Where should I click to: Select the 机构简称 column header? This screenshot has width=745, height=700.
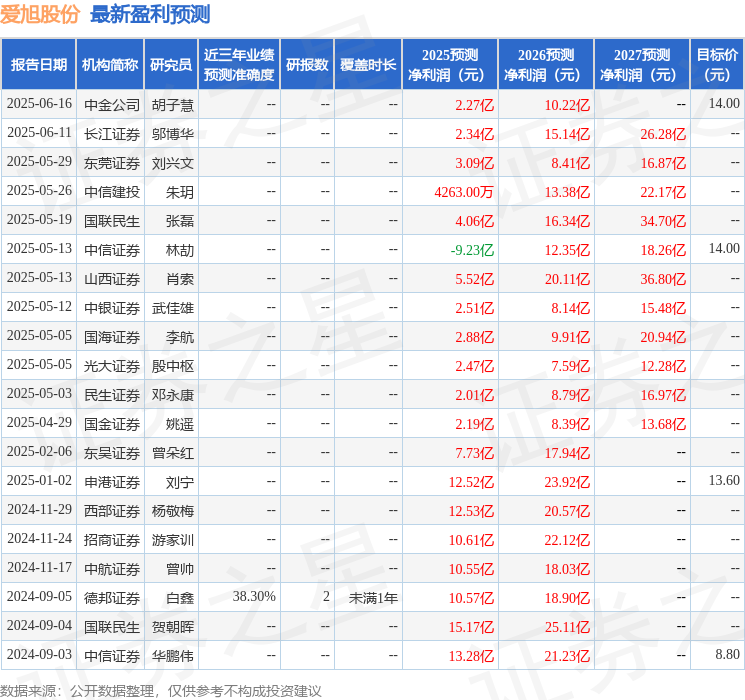point(110,65)
